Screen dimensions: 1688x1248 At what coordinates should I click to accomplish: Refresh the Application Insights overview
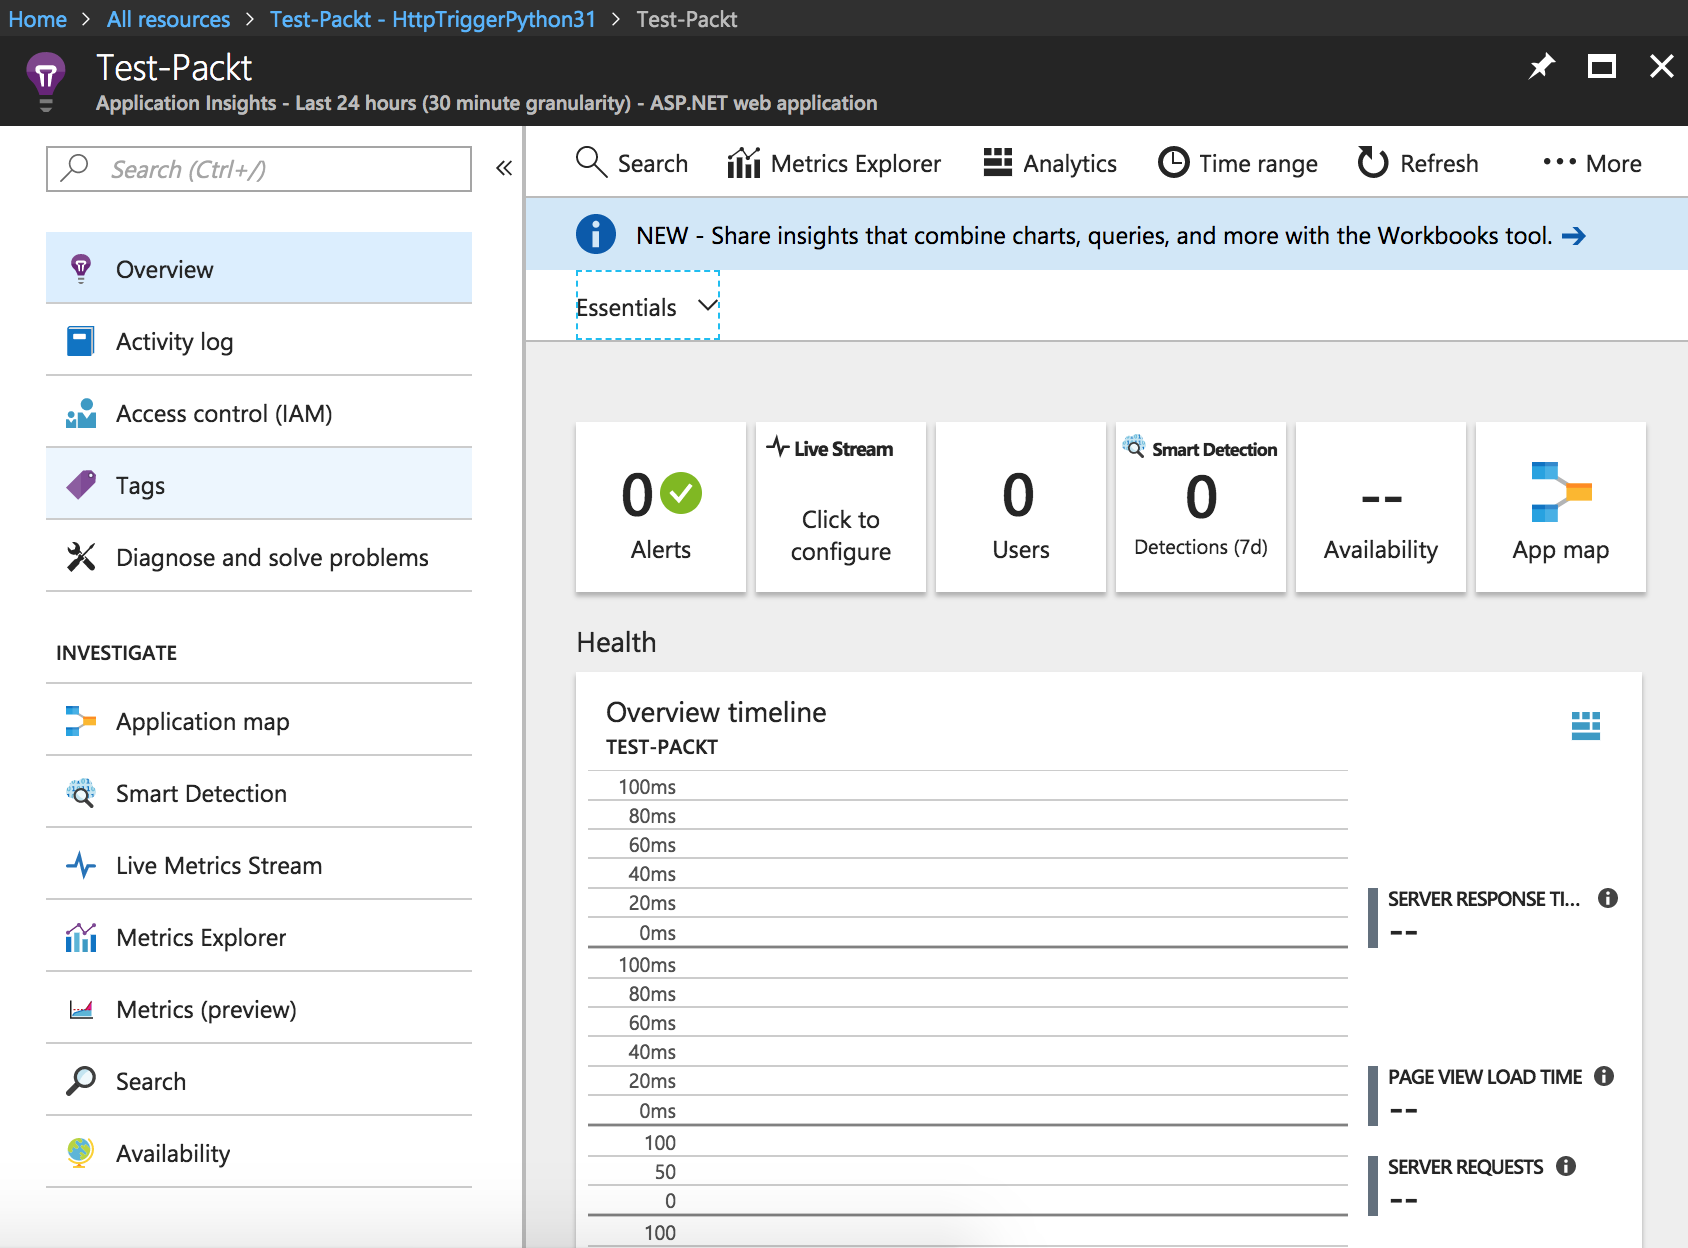(x=1418, y=163)
